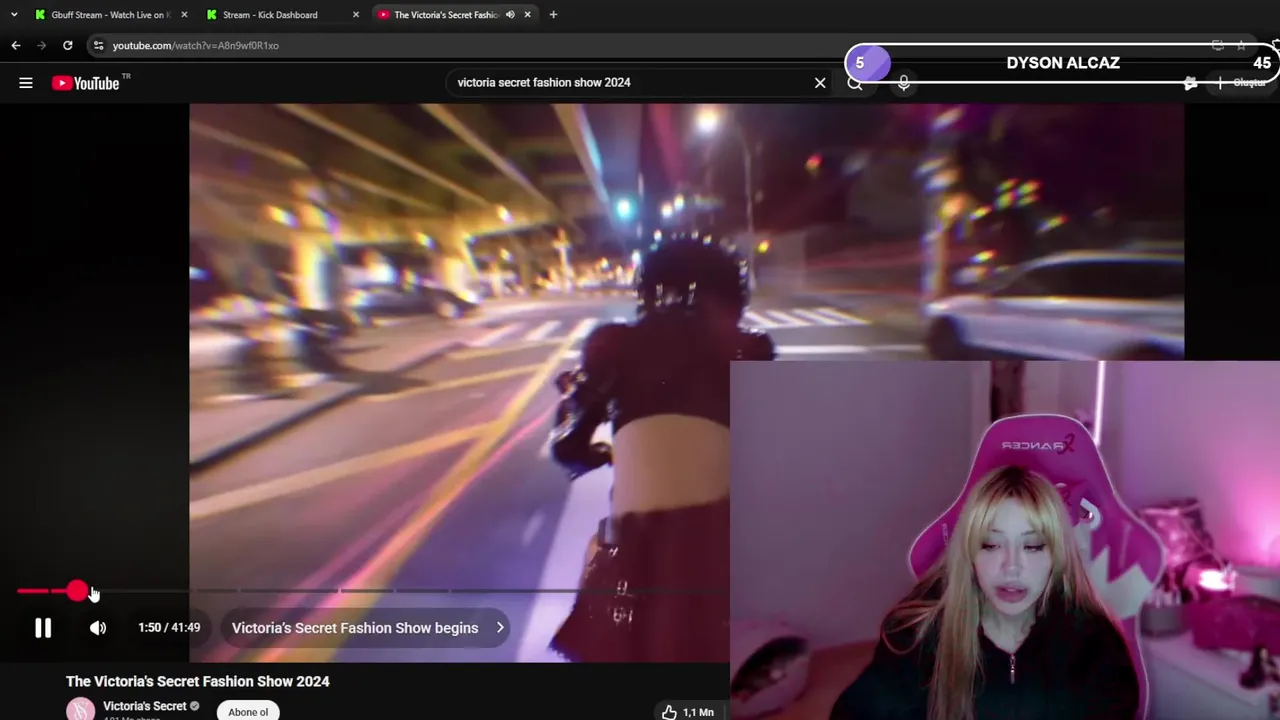Open the Victoria's Secret channel avatar
Image resolution: width=1280 pixels, height=720 pixels.
point(80,710)
